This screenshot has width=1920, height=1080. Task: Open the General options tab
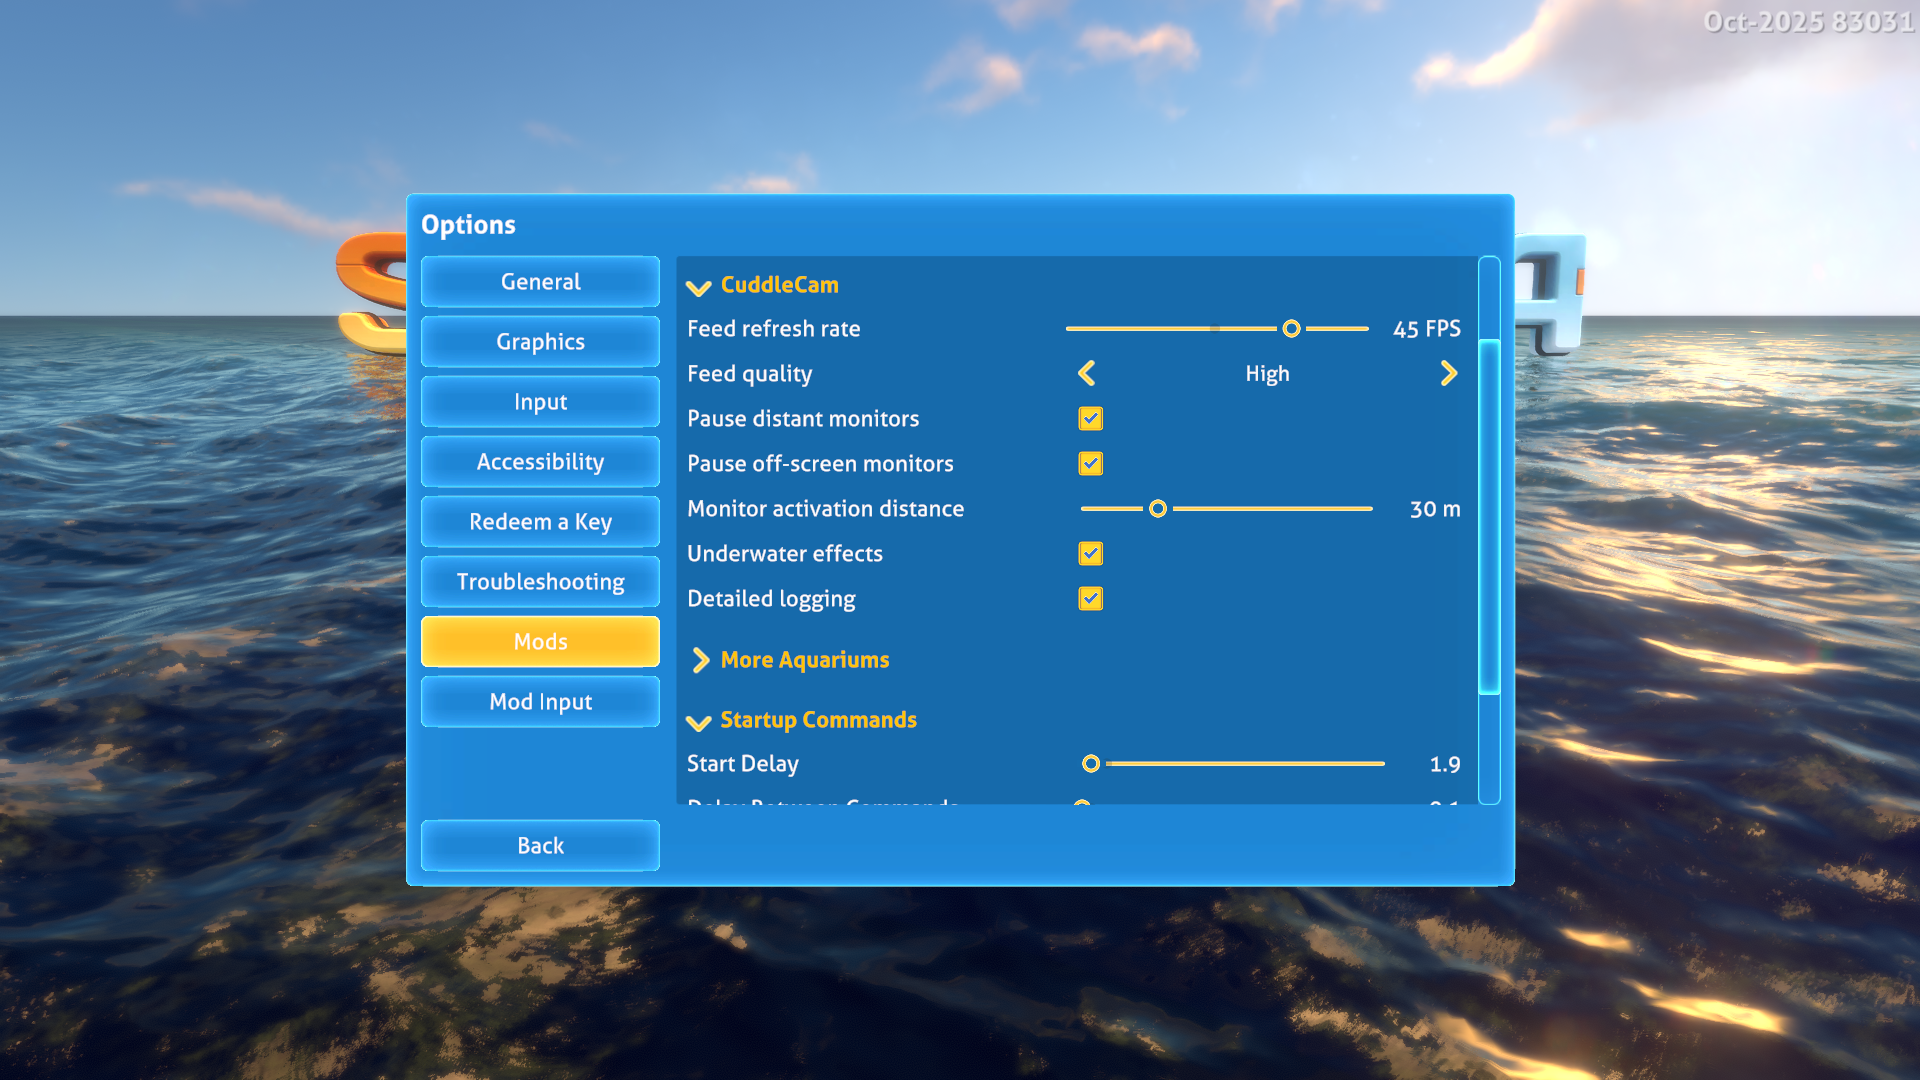pos(540,282)
